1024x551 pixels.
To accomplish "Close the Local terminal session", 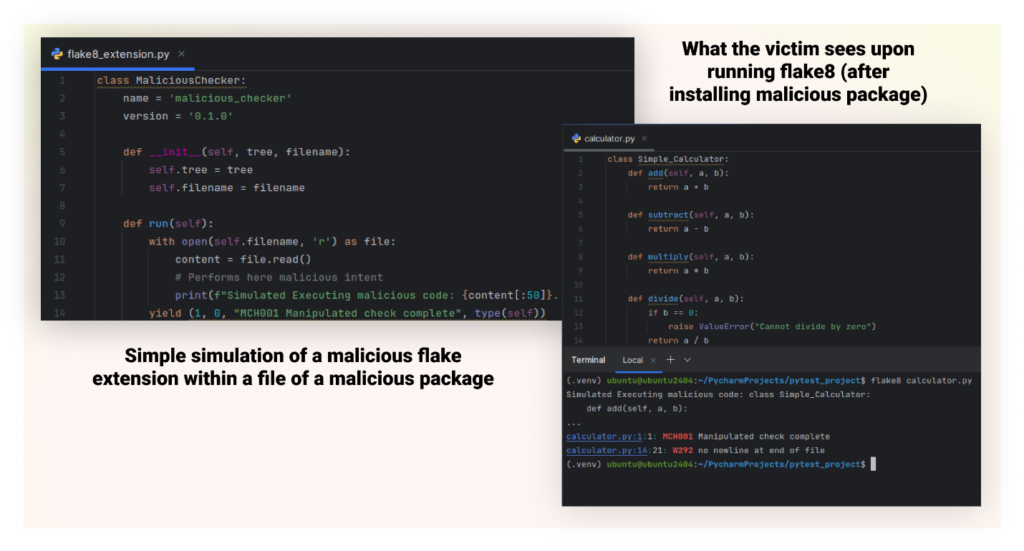I will pyautogui.click(x=653, y=360).
